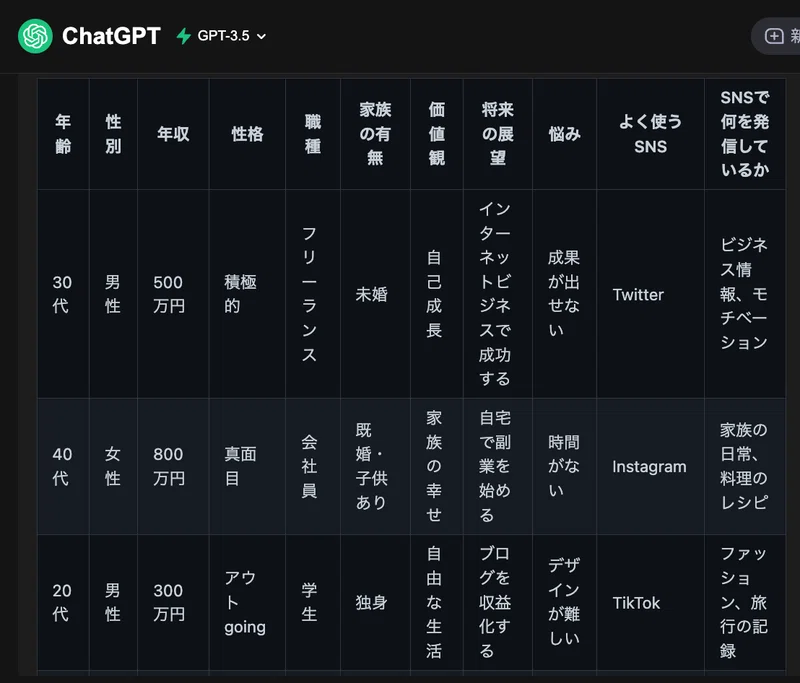
Task: Select the アウトgoing personality cell
Action: click(x=245, y=602)
